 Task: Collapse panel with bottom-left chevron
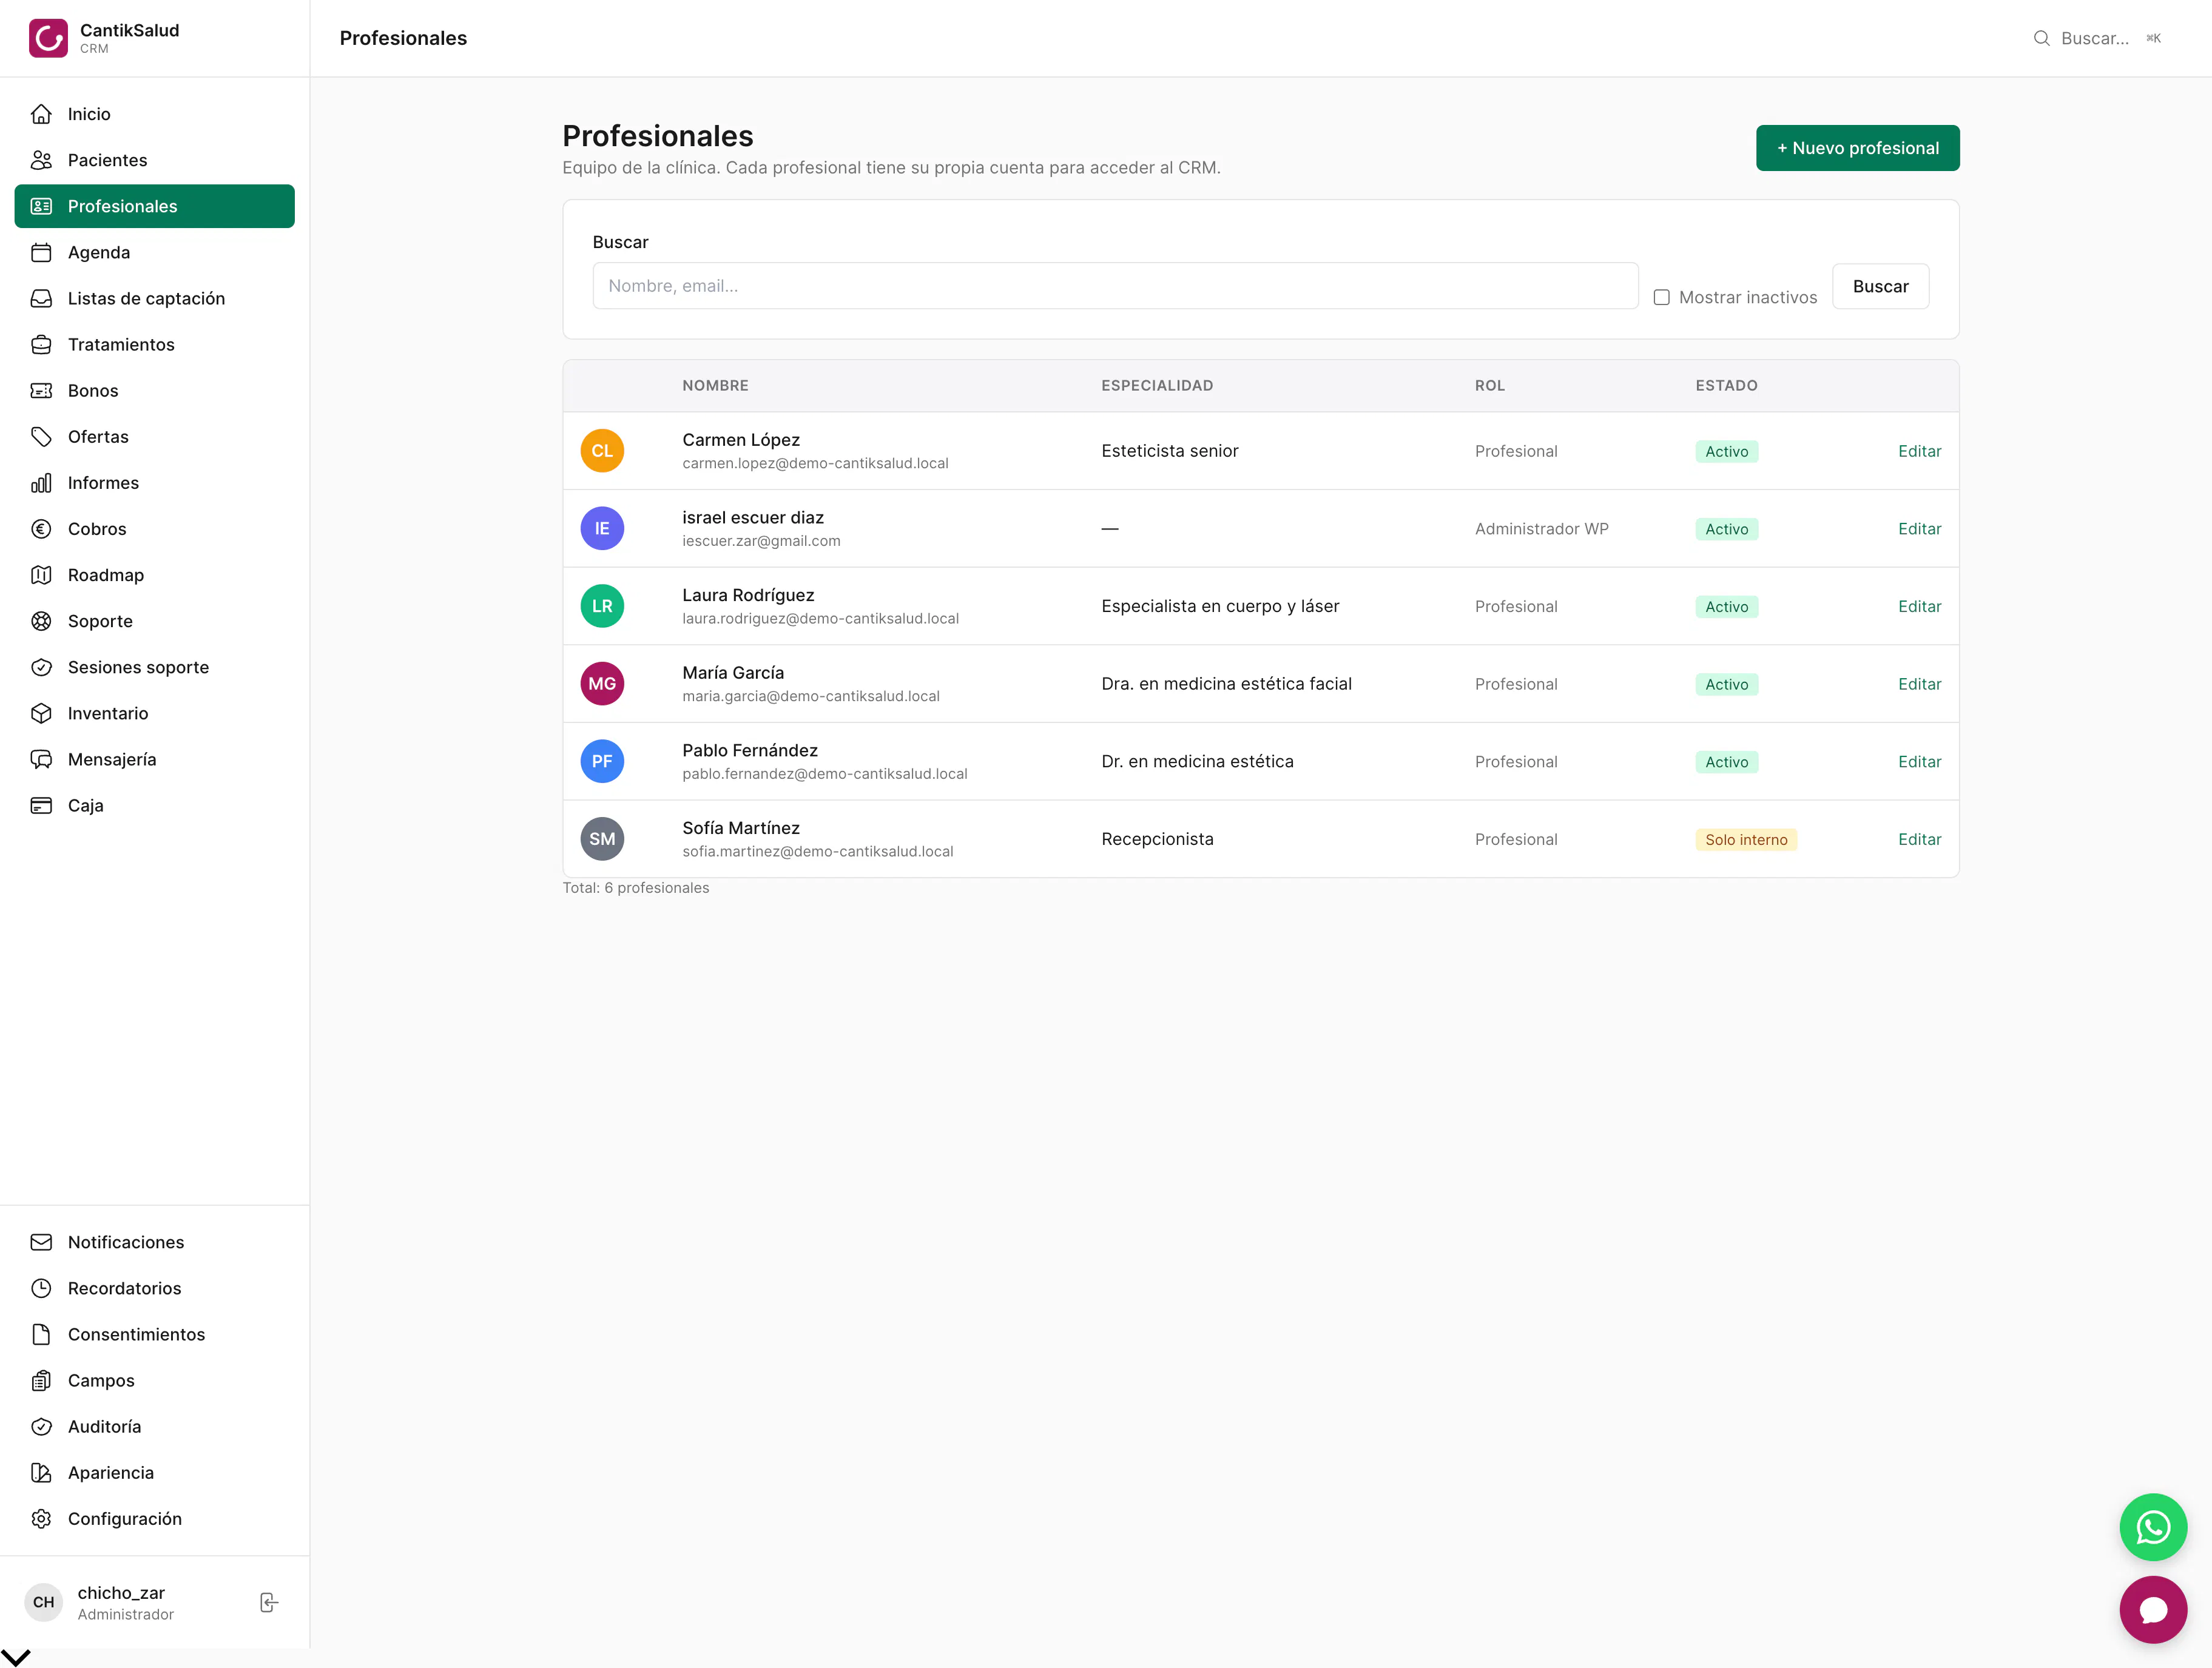[16, 1657]
